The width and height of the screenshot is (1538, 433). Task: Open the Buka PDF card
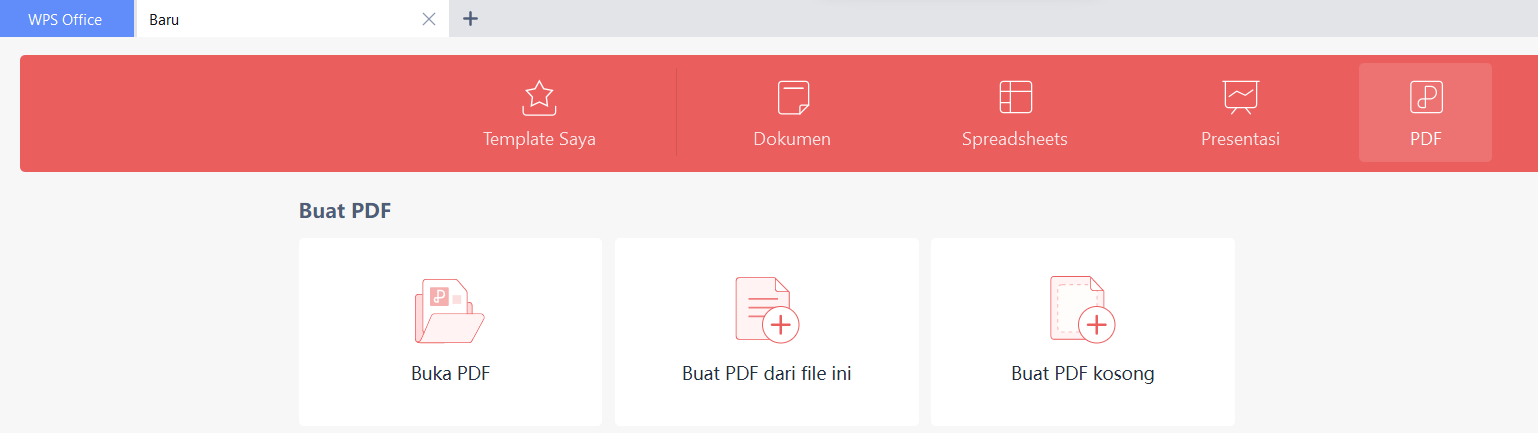tap(450, 332)
